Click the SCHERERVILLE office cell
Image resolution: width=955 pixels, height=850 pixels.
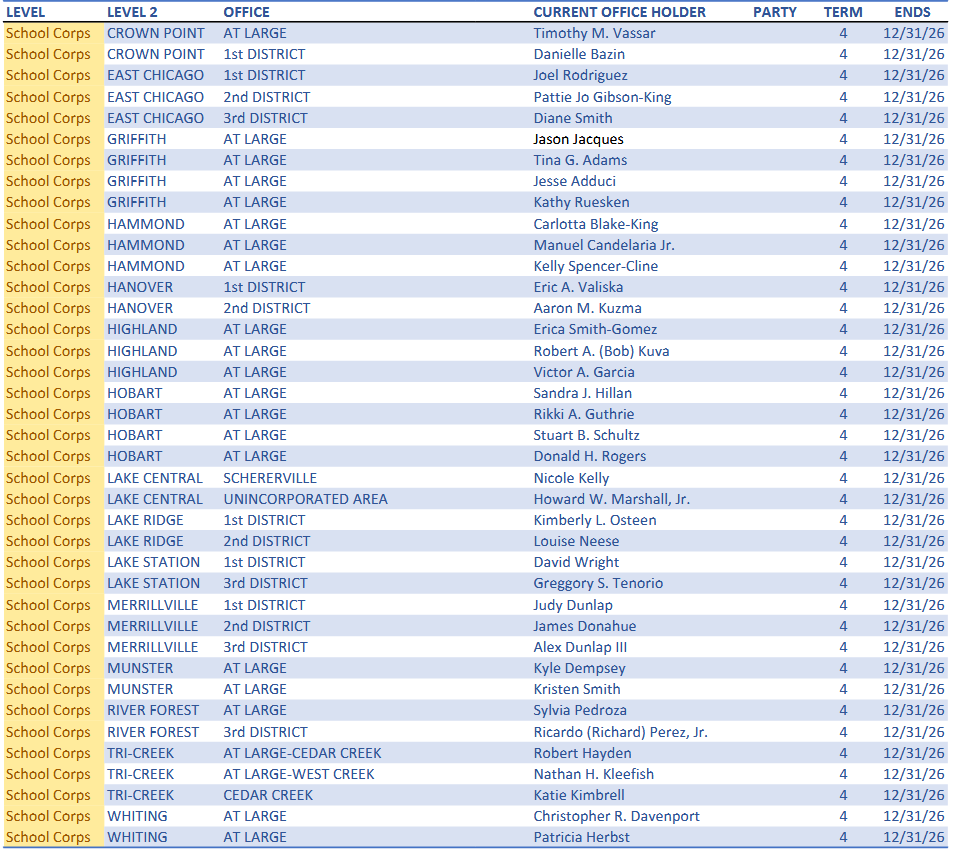[x=270, y=478]
